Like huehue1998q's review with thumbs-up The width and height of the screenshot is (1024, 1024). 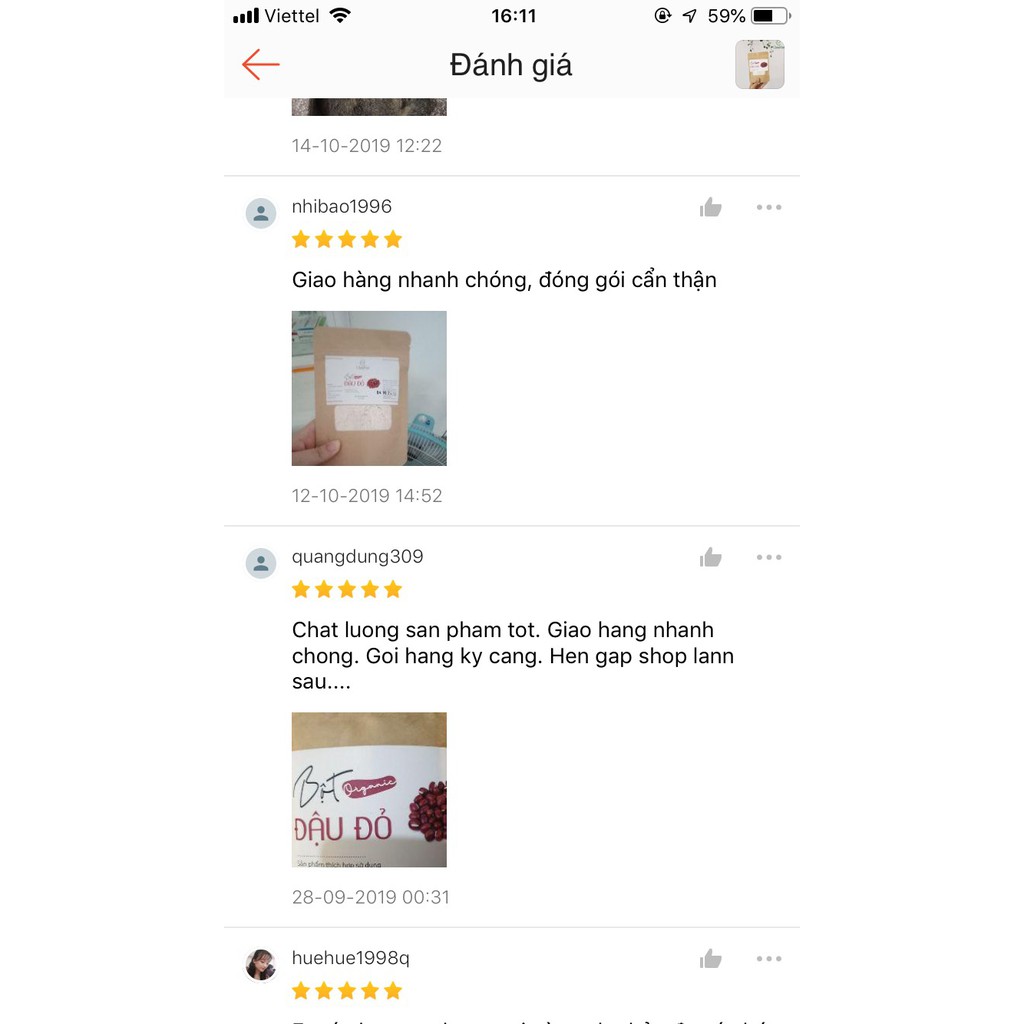click(711, 959)
